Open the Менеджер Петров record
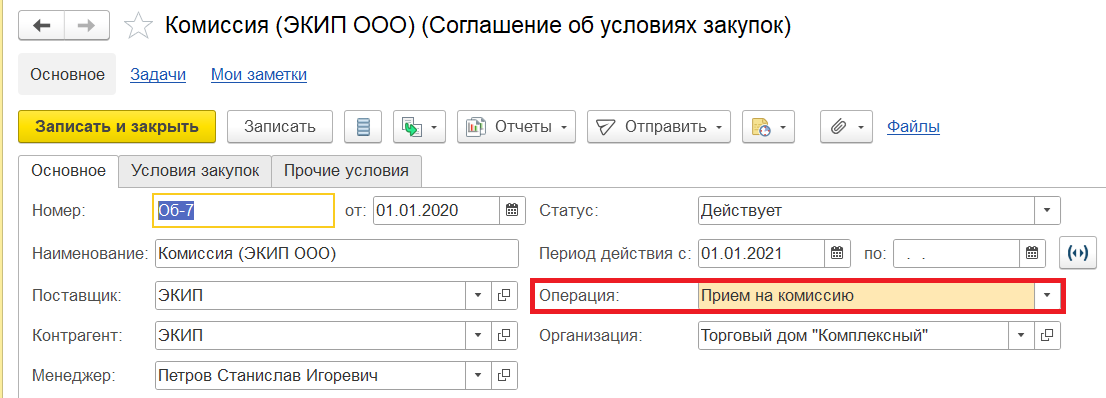 [x=504, y=375]
